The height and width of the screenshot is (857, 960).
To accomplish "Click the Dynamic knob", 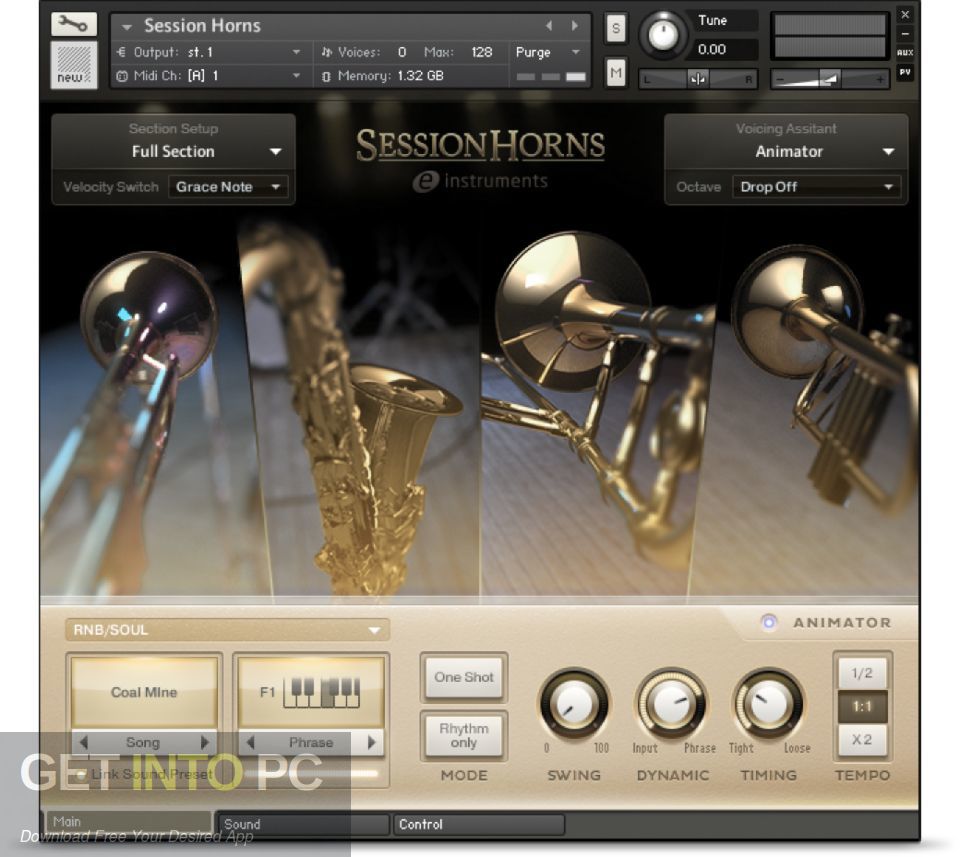I will 672,704.
